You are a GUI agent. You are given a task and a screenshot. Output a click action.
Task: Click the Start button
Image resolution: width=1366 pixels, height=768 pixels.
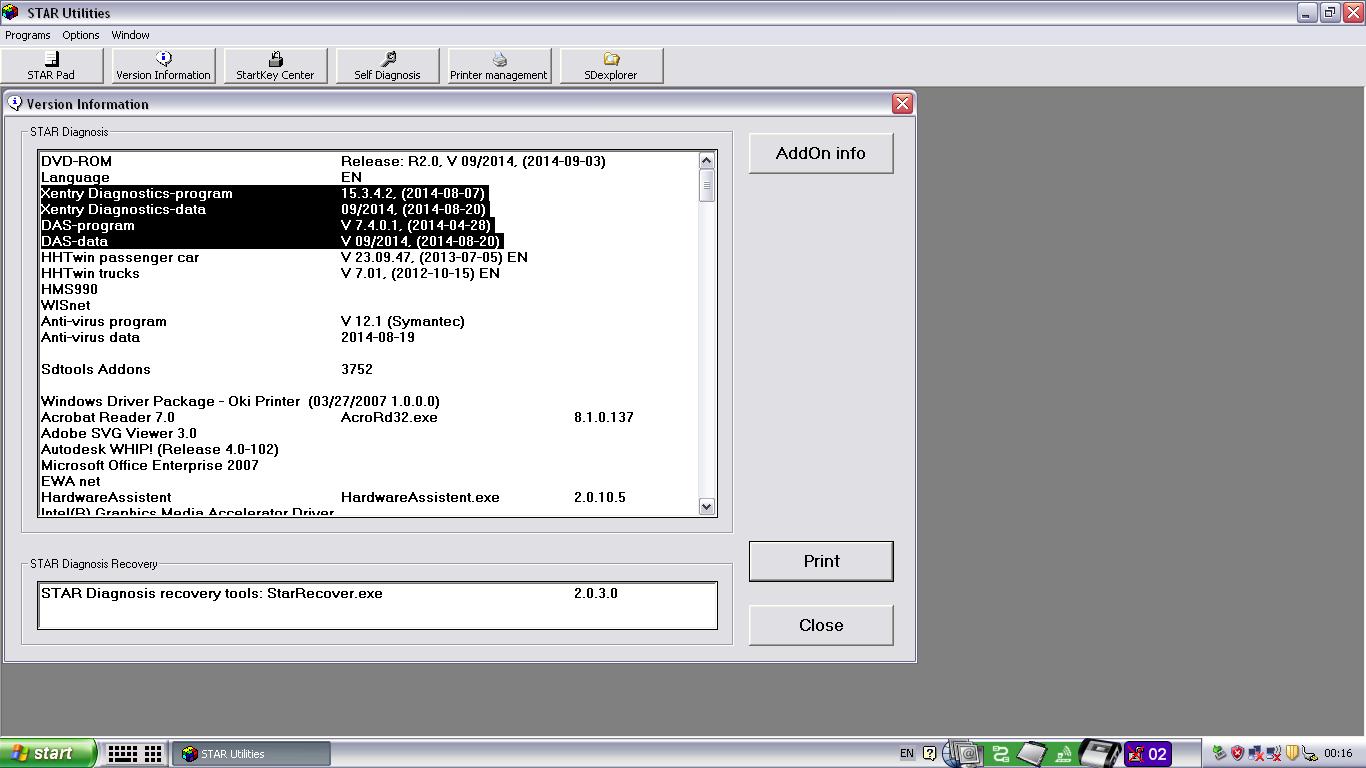(48, 754)
